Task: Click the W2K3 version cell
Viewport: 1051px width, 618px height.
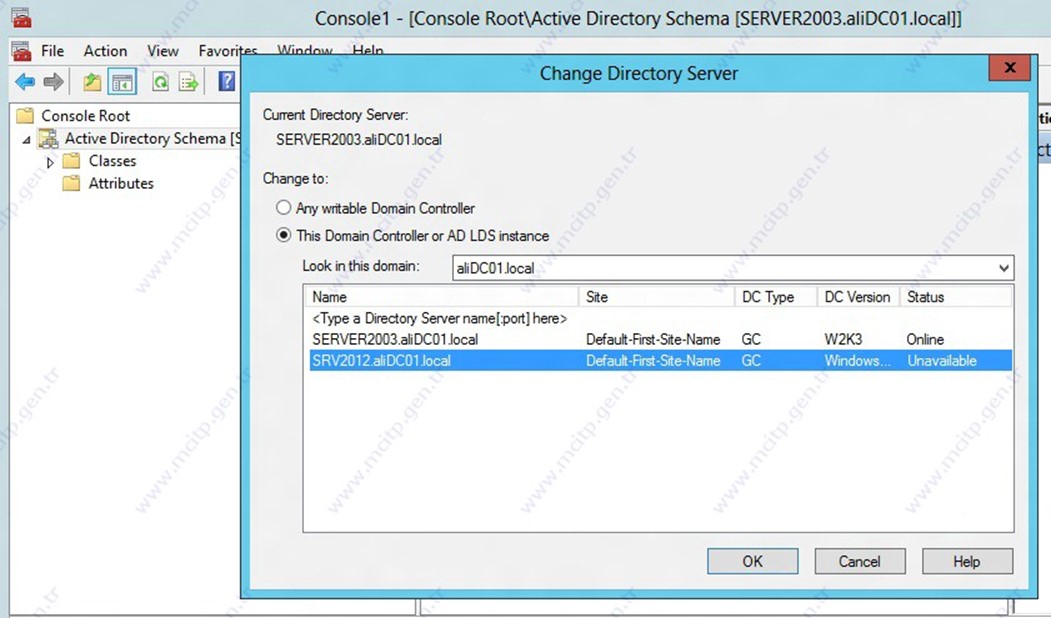Action: tap(843, 339)
